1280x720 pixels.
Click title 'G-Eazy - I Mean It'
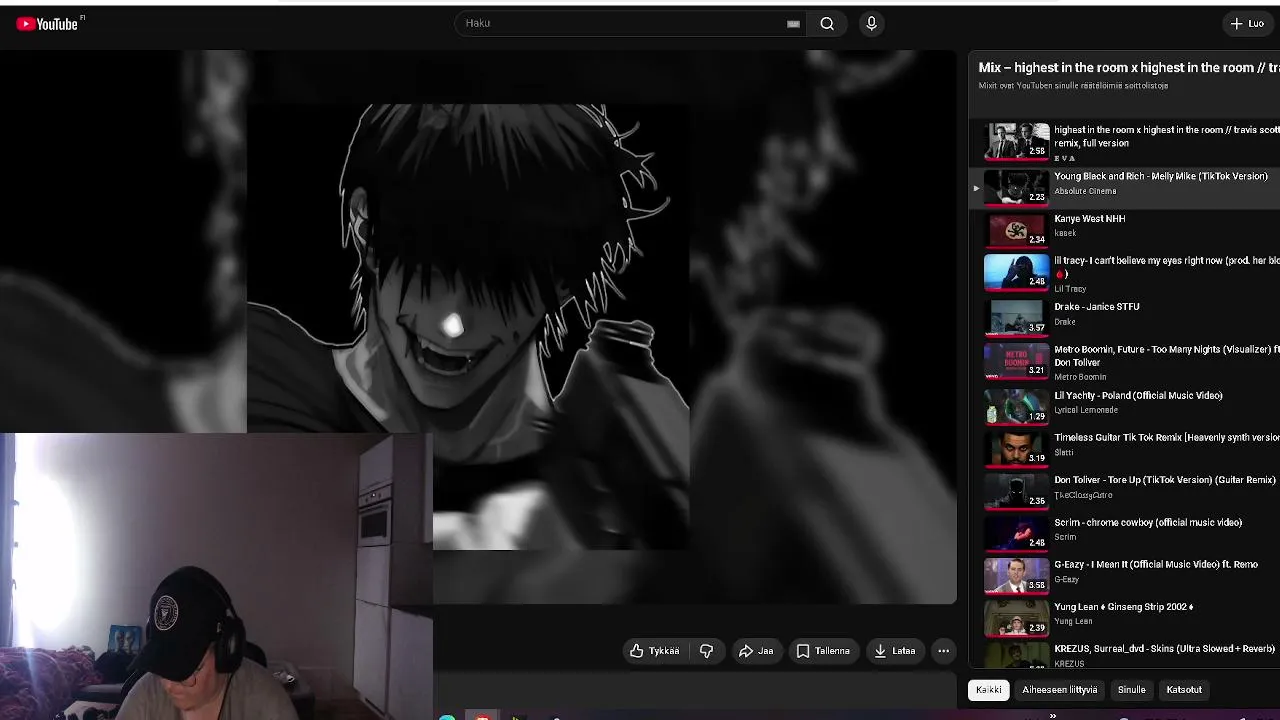click(x=1156, y=565)
